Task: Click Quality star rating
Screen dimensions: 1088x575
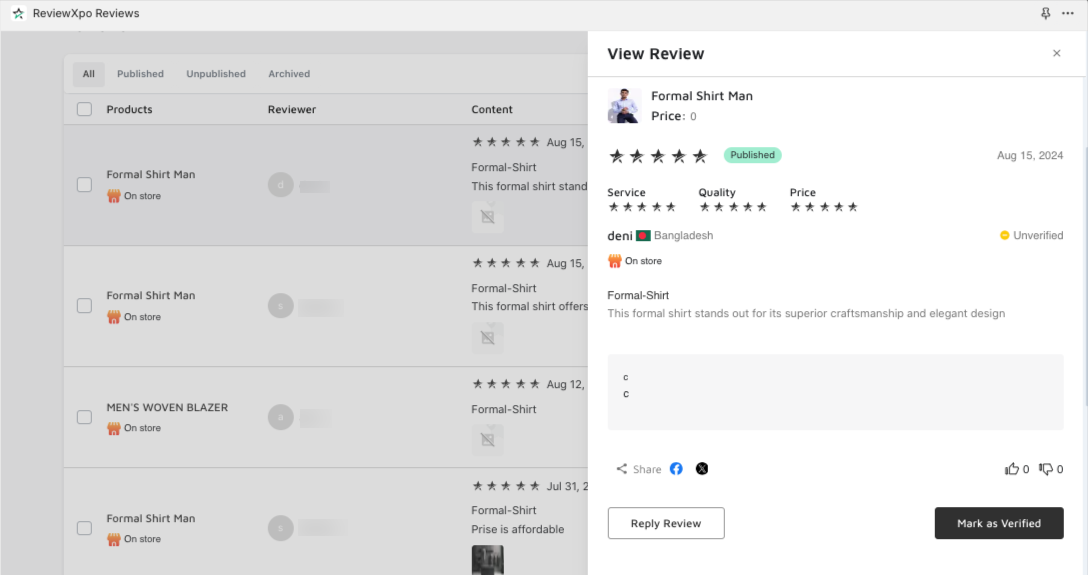Action: pos(733,207)
